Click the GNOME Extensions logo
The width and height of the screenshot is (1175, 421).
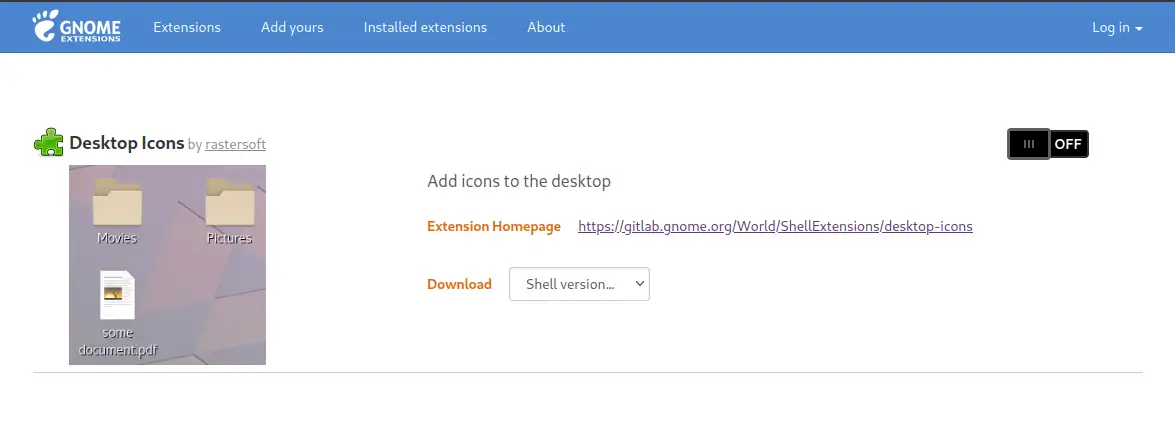pyautogui.click(x=76, y=26)
